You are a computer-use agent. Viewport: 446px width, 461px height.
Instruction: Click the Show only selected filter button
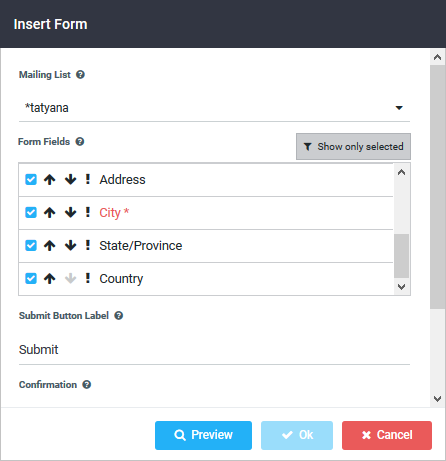click(x=353, y=147)
